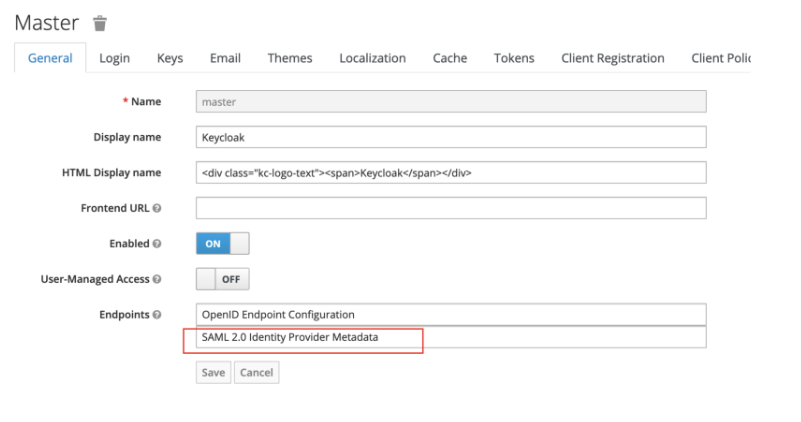Show help icon beside Endpoints label
The width and height of the screenshot is (801, 422).
point(157,315)
